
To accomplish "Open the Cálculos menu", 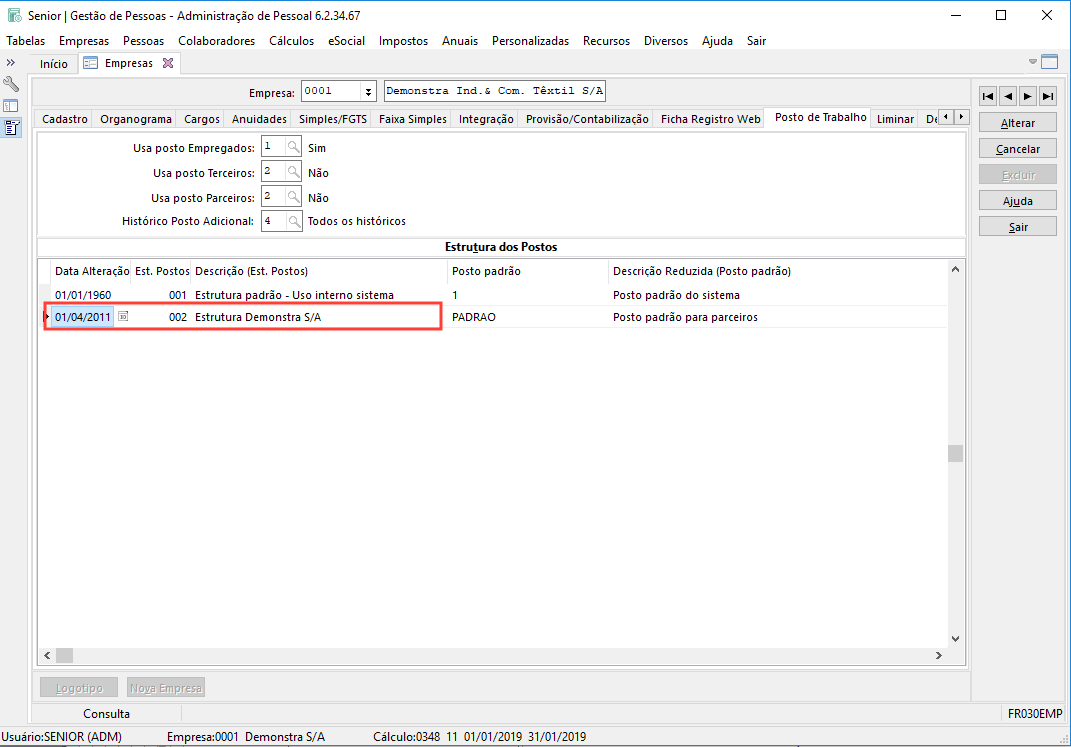I will (x=292, y=41).
